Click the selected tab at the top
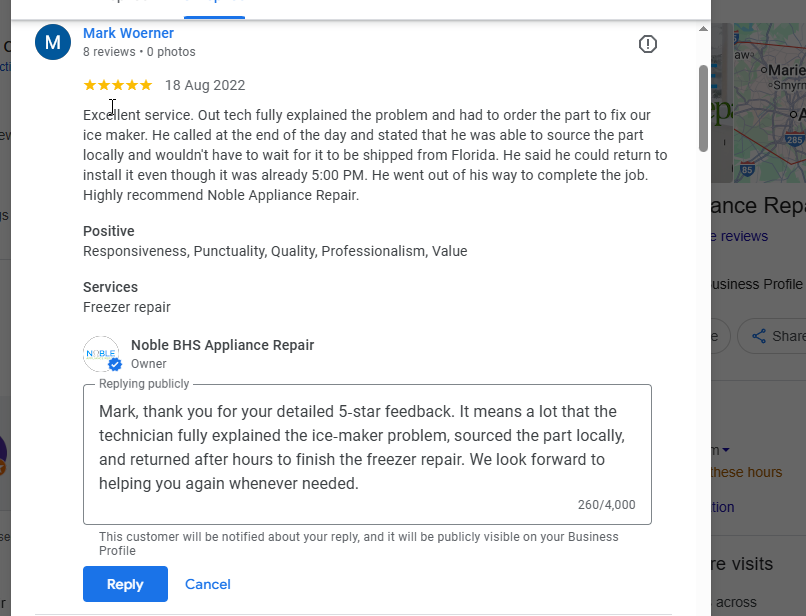This screenshot has width=806, height=616. point(215,5)
